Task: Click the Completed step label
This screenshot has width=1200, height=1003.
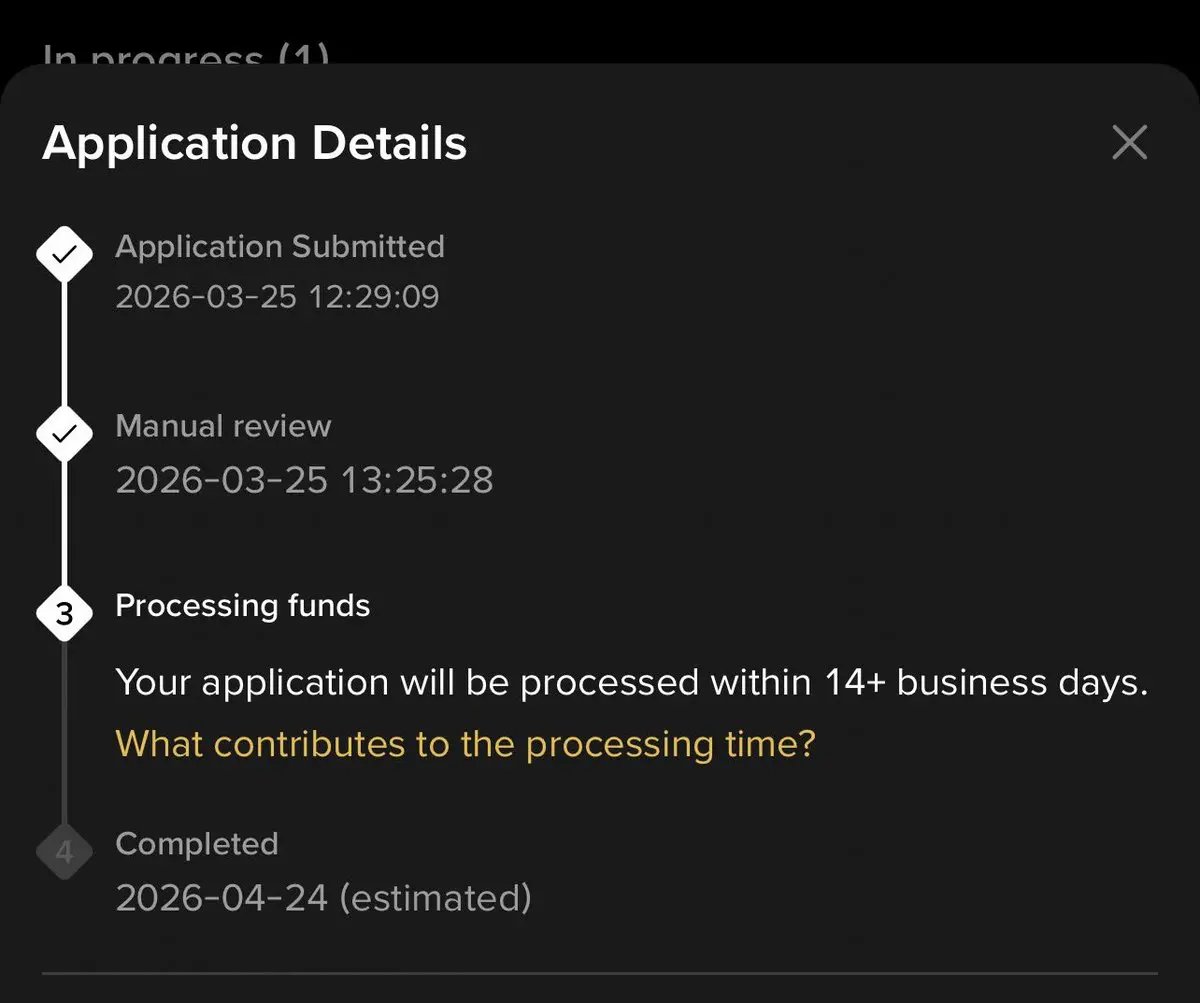Action: click(x=197, y=843)
